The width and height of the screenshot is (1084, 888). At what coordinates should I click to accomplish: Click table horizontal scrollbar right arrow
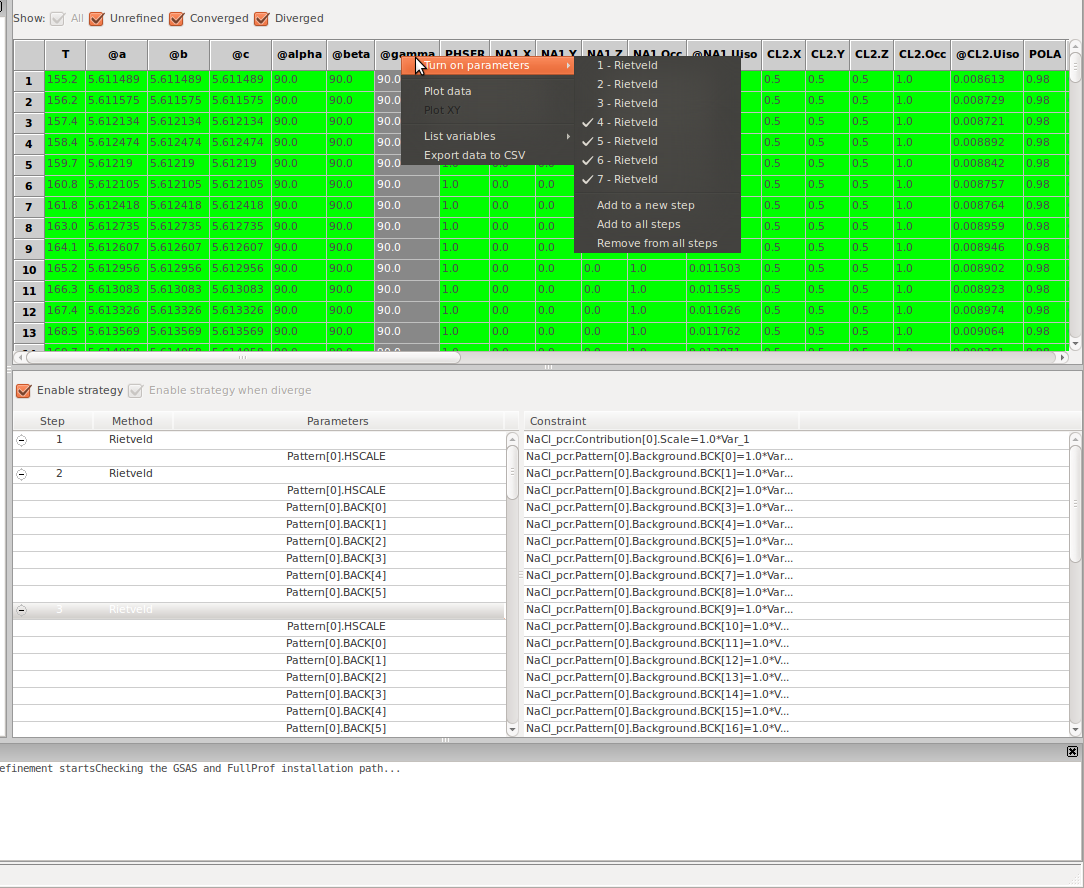point(1063,358)
